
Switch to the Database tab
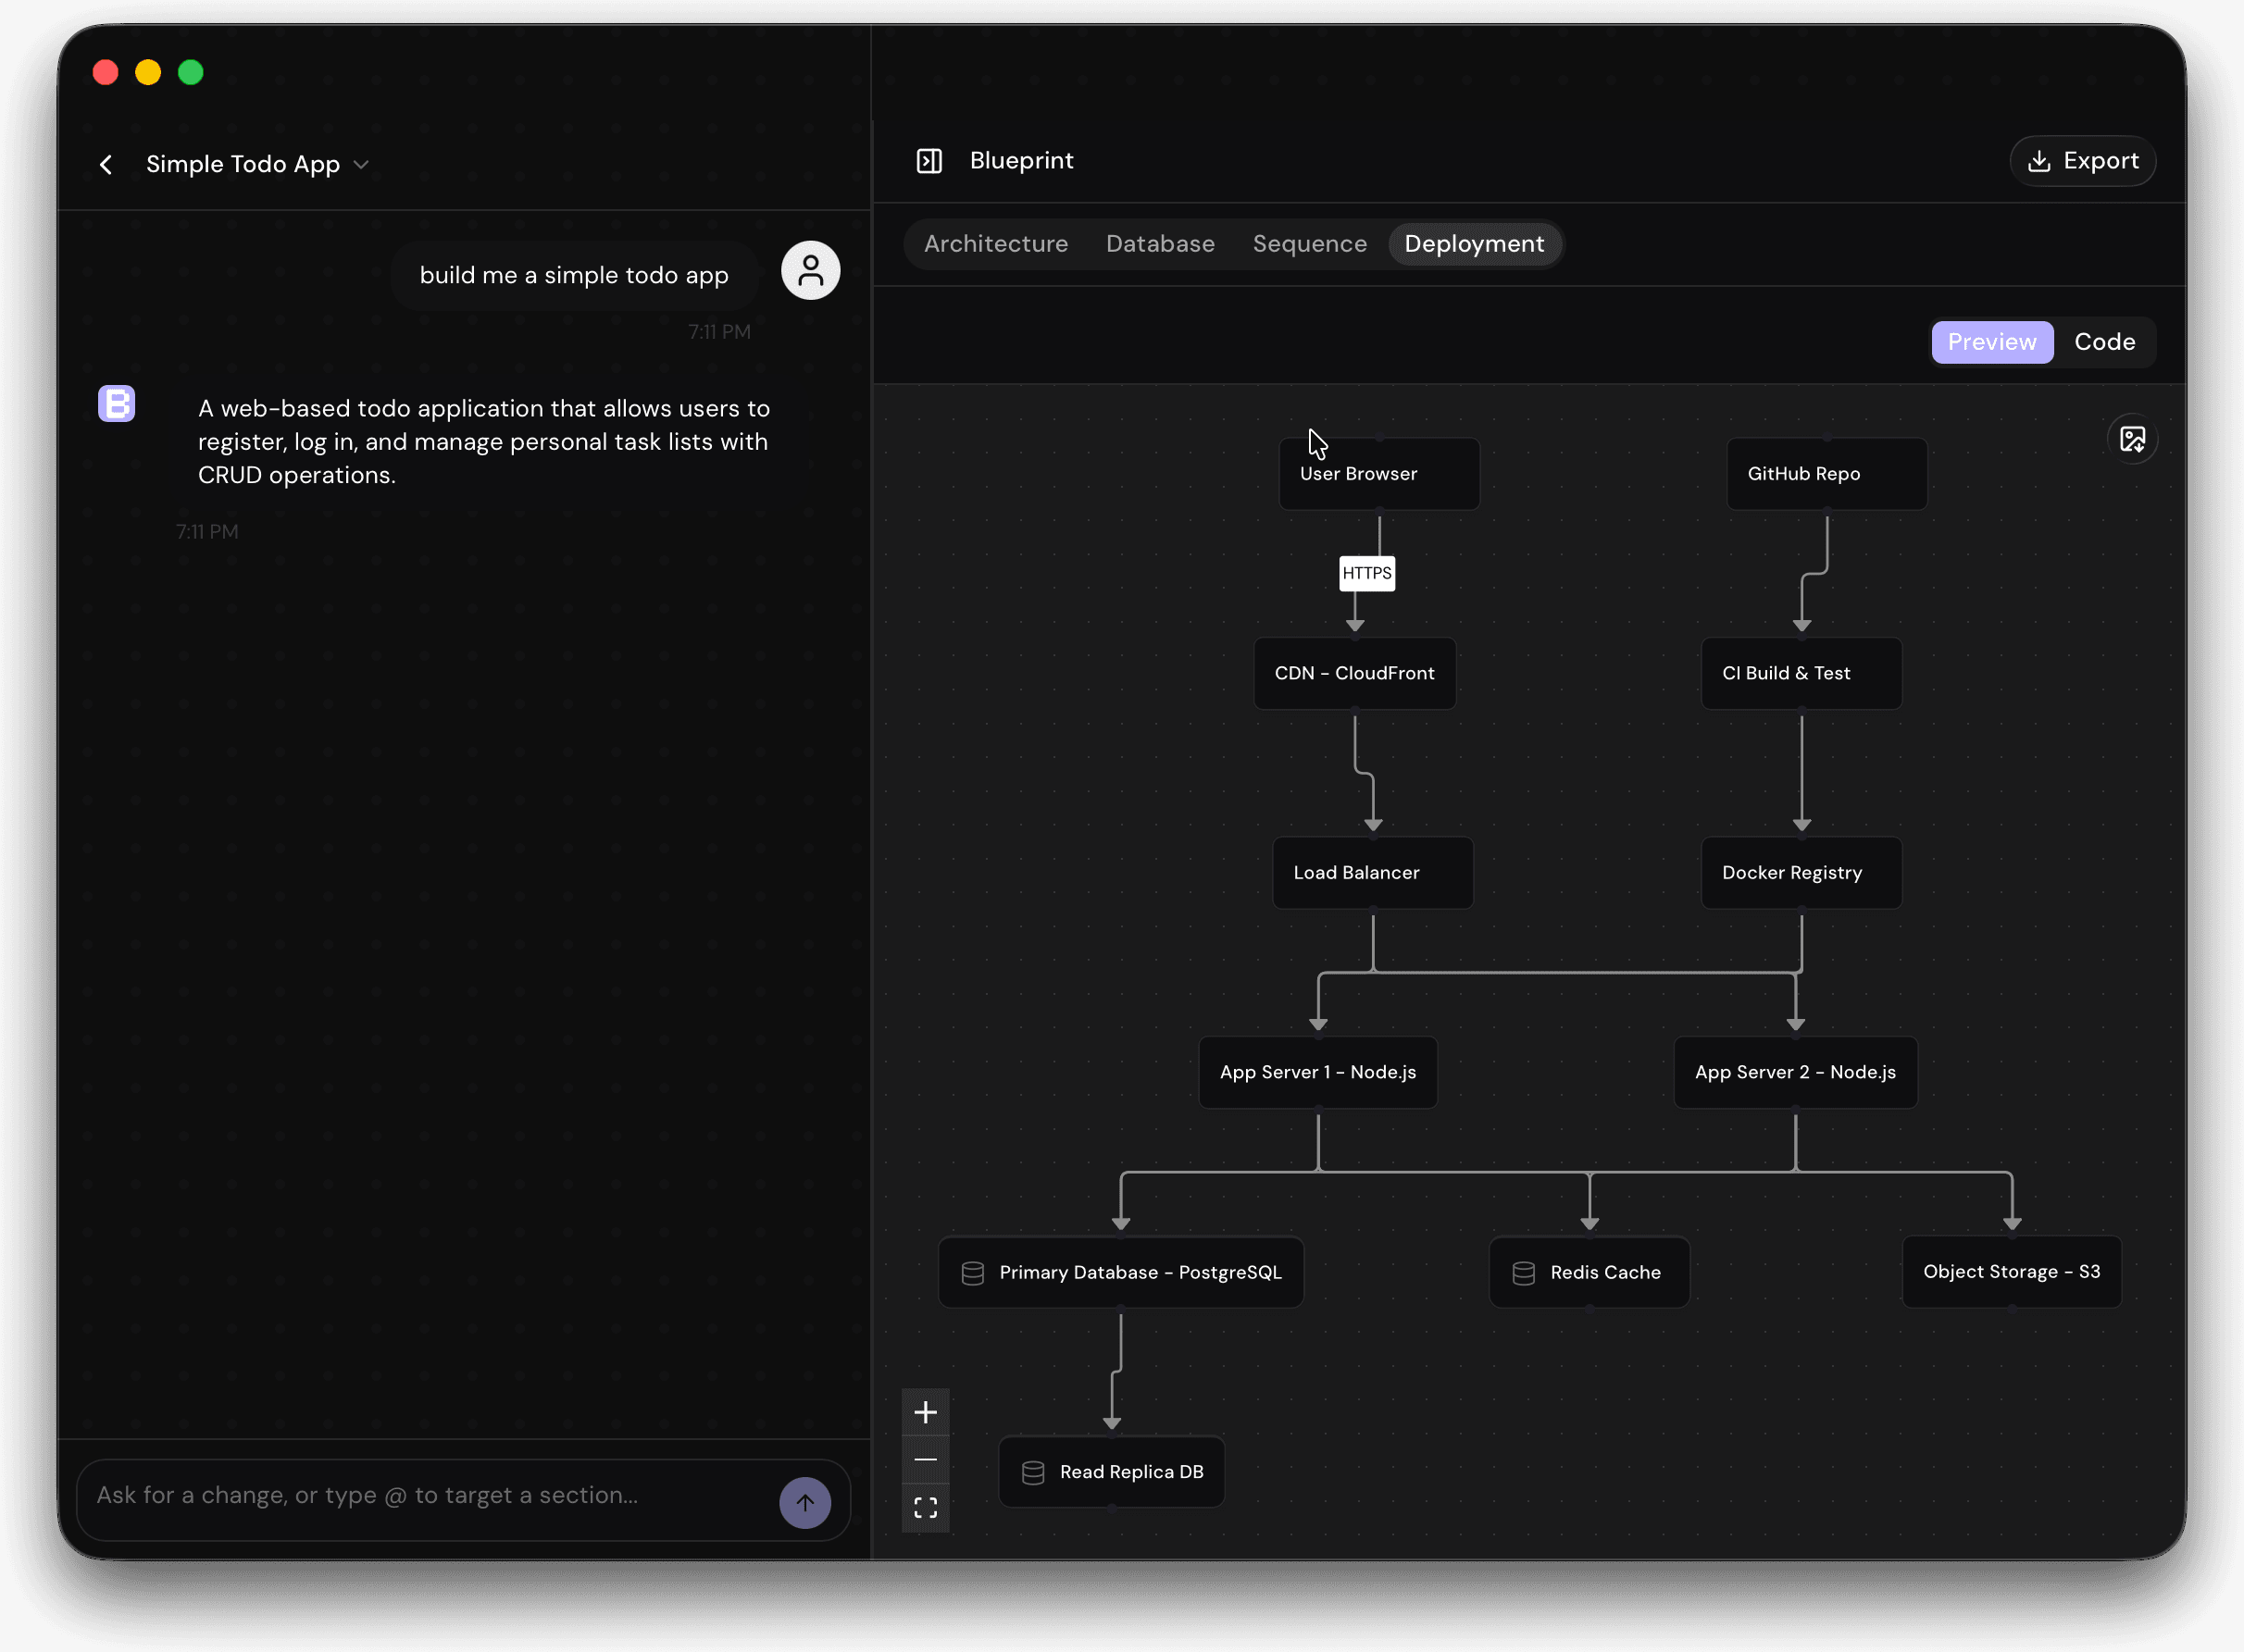pos(1160,244)
